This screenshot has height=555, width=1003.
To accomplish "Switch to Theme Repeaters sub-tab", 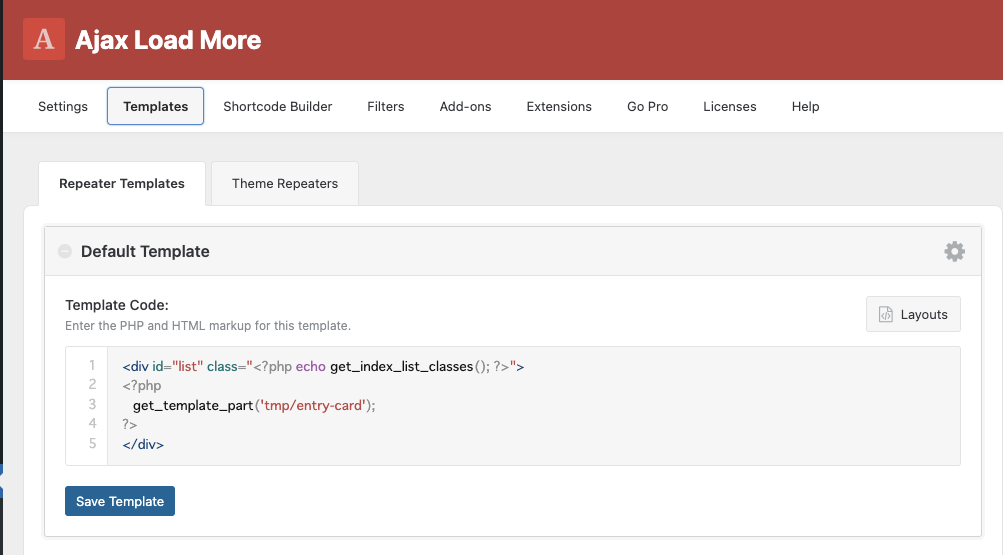I will (x=285, y=184).
